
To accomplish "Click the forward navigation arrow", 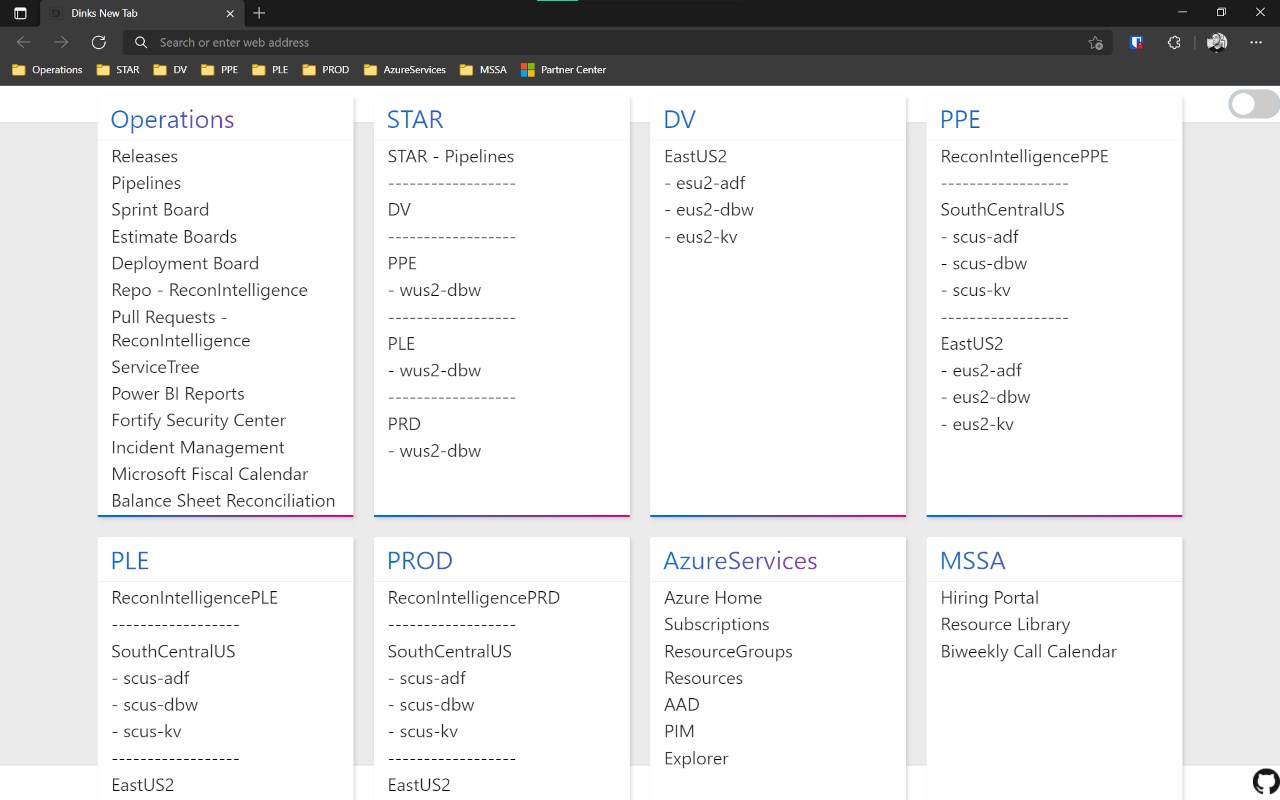I will [61, 42].
